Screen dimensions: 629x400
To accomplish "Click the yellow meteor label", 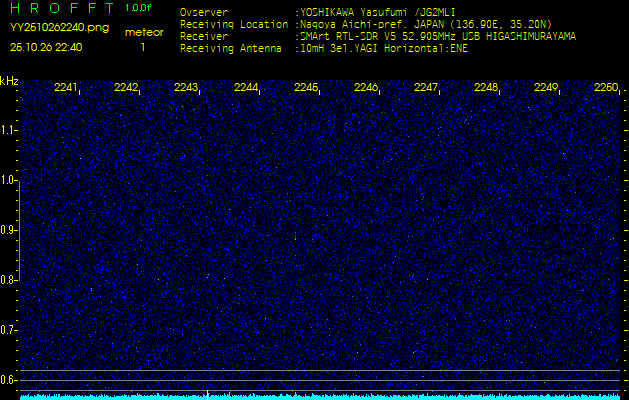I will click(144, 32).
